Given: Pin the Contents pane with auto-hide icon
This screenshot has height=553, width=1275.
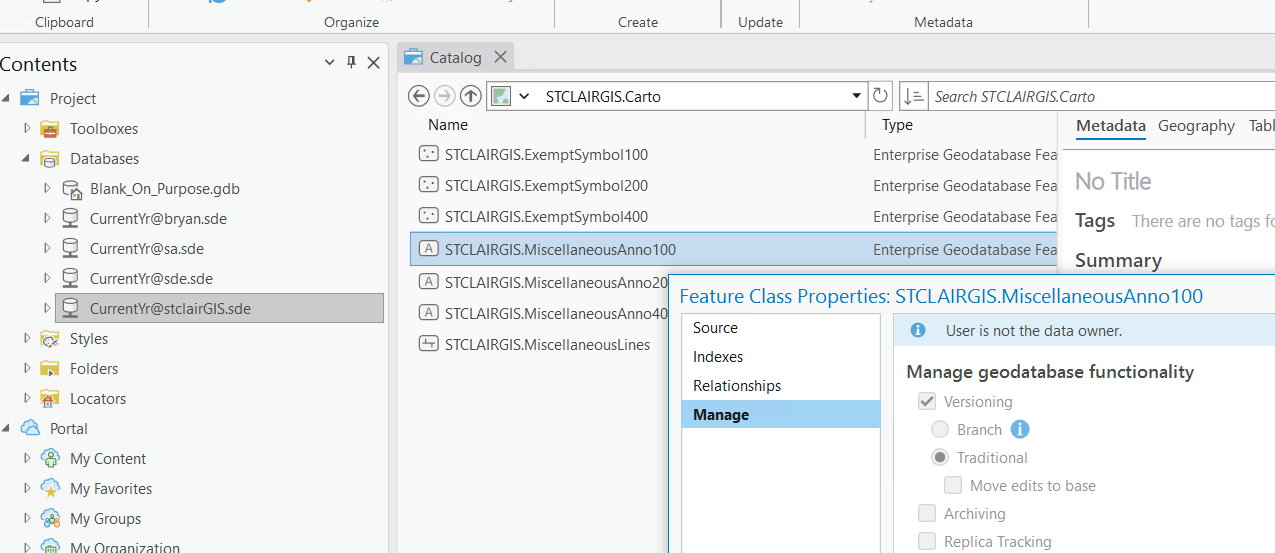Looking at the screenshot, I should pyautogui.click(x=351, y=63).
